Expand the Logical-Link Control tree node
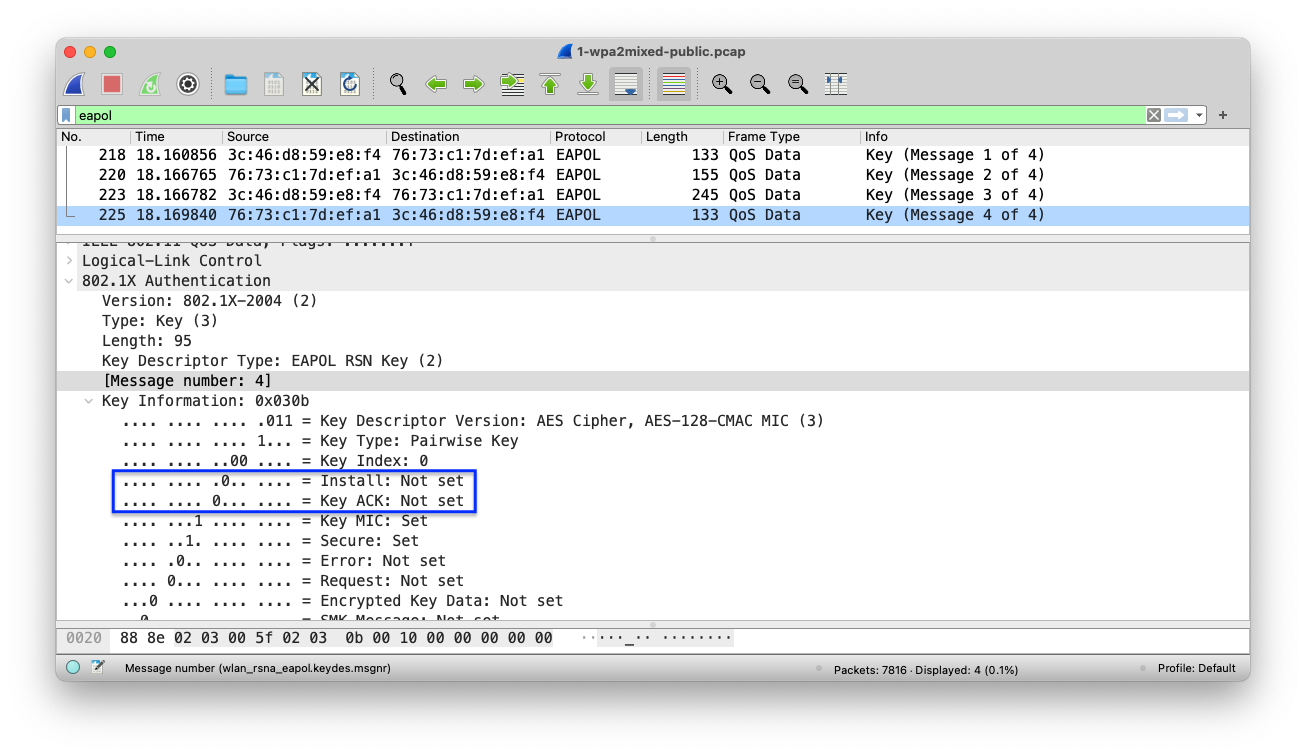 pos(69,261)
